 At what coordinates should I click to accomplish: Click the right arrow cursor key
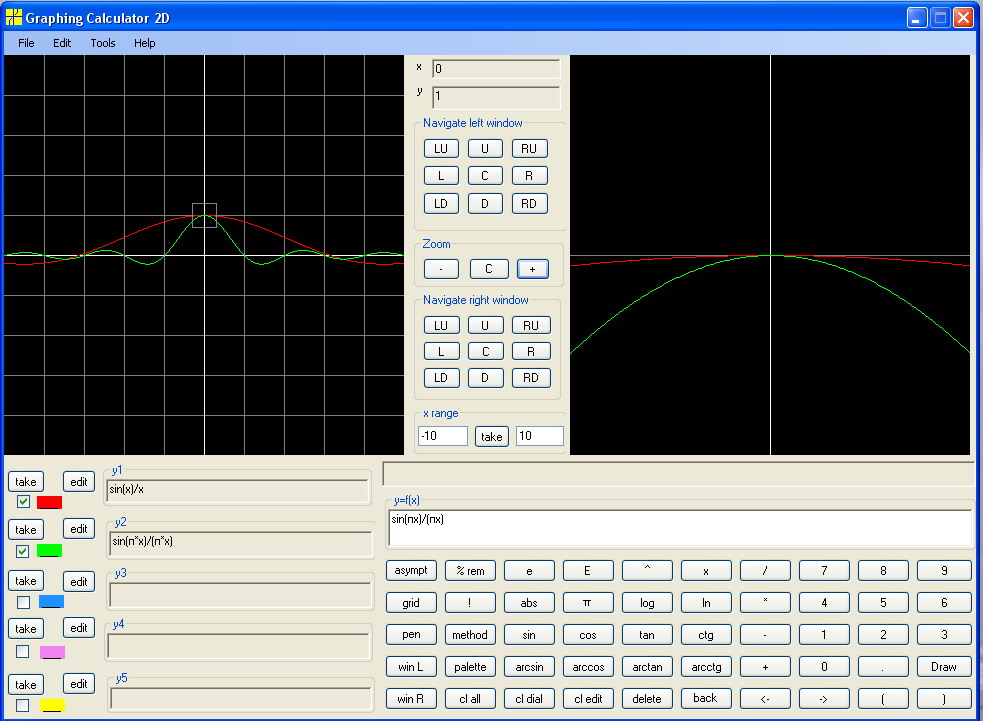click(824, 698)
